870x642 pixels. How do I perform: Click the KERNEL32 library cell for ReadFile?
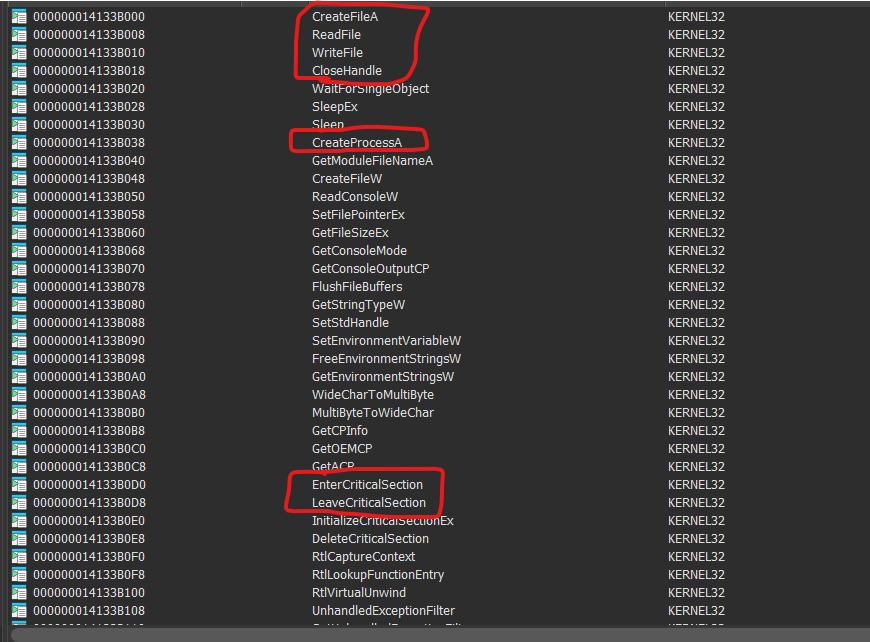click(696, 35)
